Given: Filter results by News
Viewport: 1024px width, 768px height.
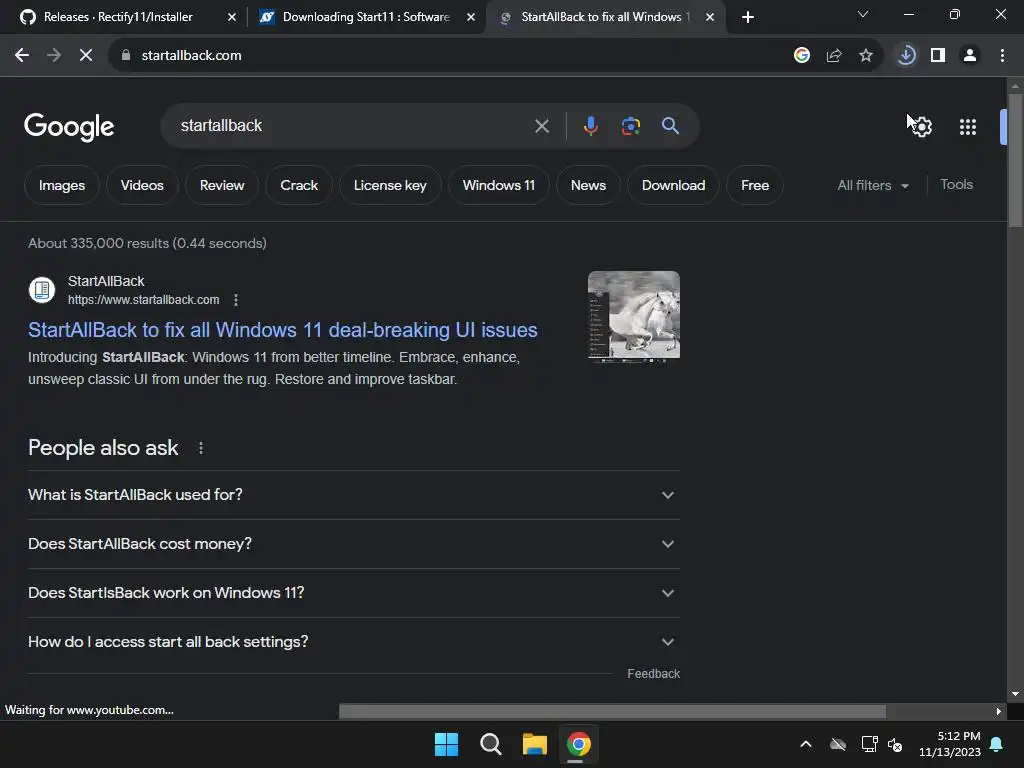Looking at the screenshot, I should point(588,185).
